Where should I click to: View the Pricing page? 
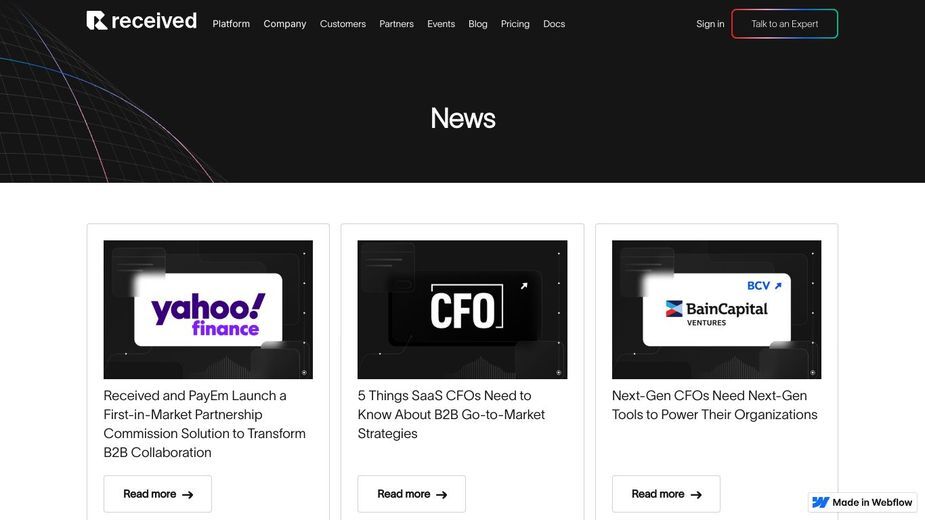point(515,24)
